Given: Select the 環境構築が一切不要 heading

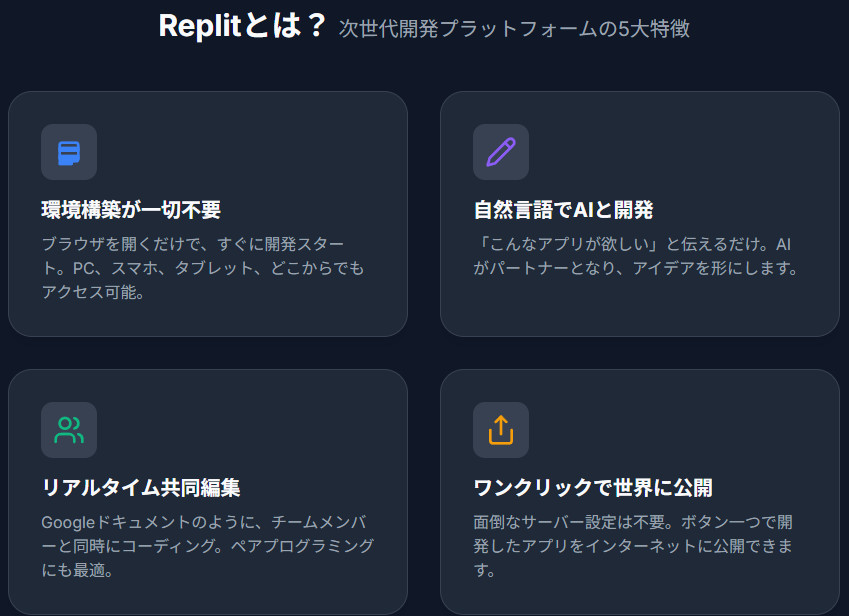Looking at the screenshot, I should (x=131, y=210).
